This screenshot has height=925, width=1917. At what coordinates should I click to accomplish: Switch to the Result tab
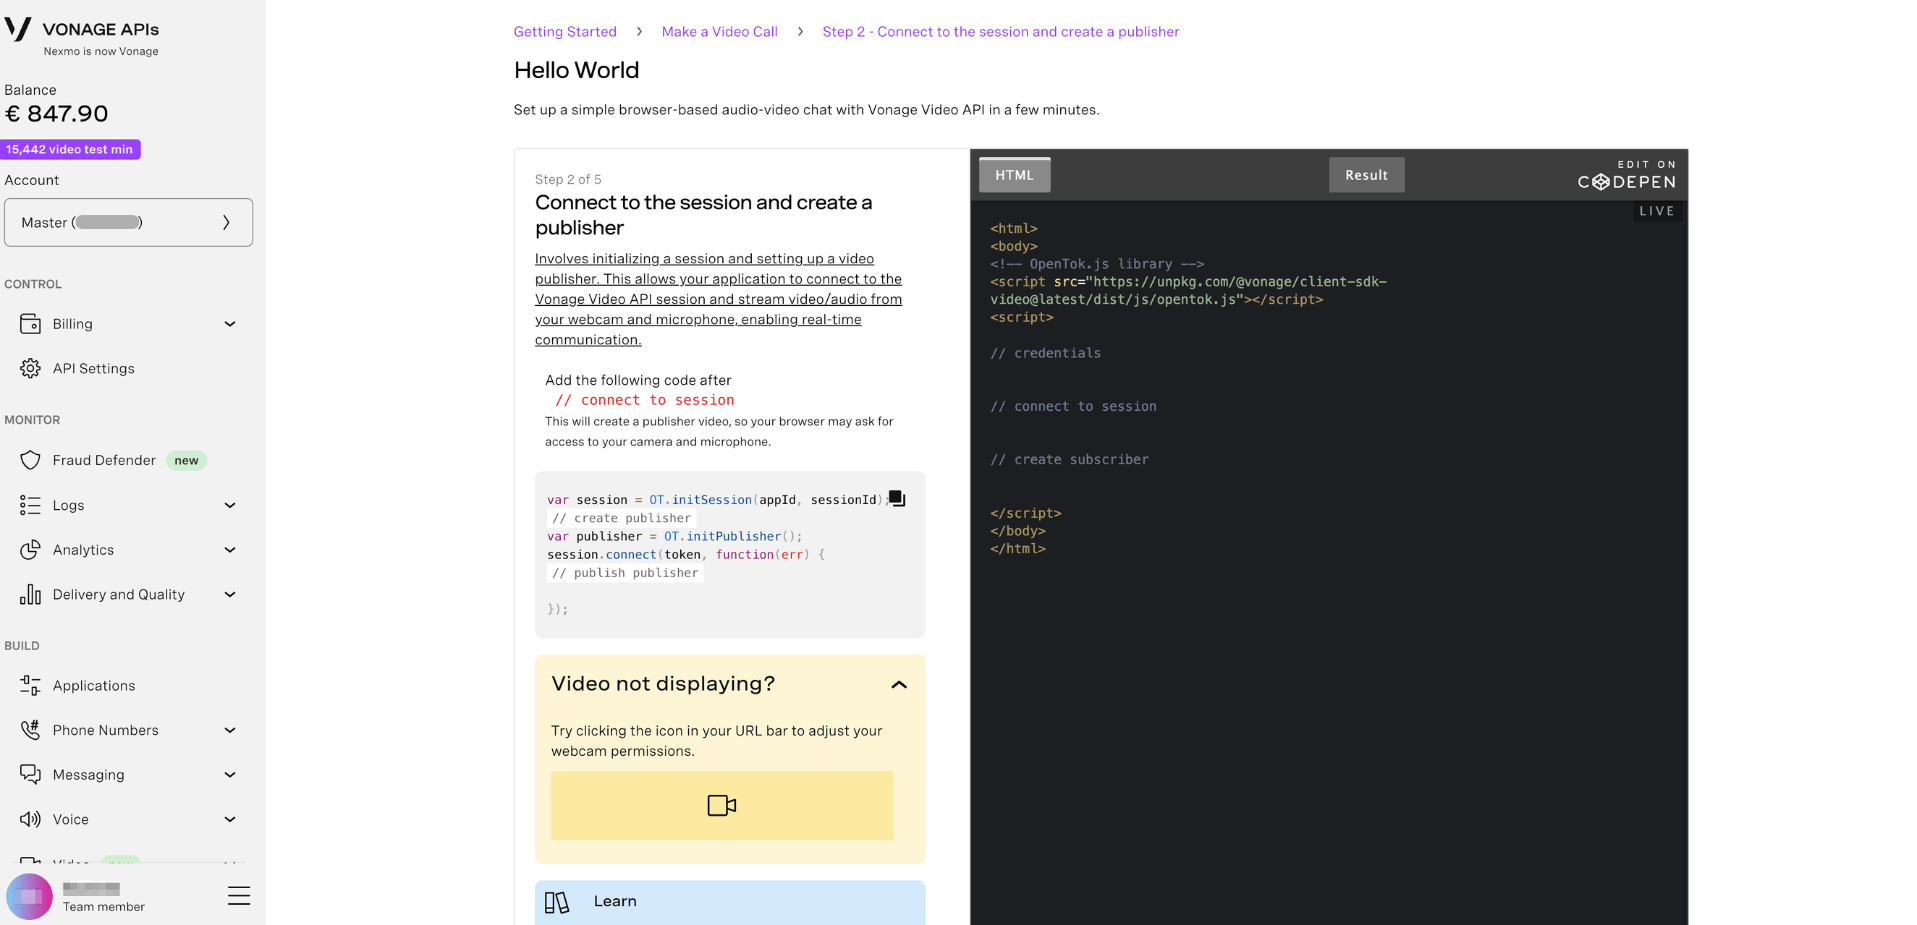[x=1366, y=175]
